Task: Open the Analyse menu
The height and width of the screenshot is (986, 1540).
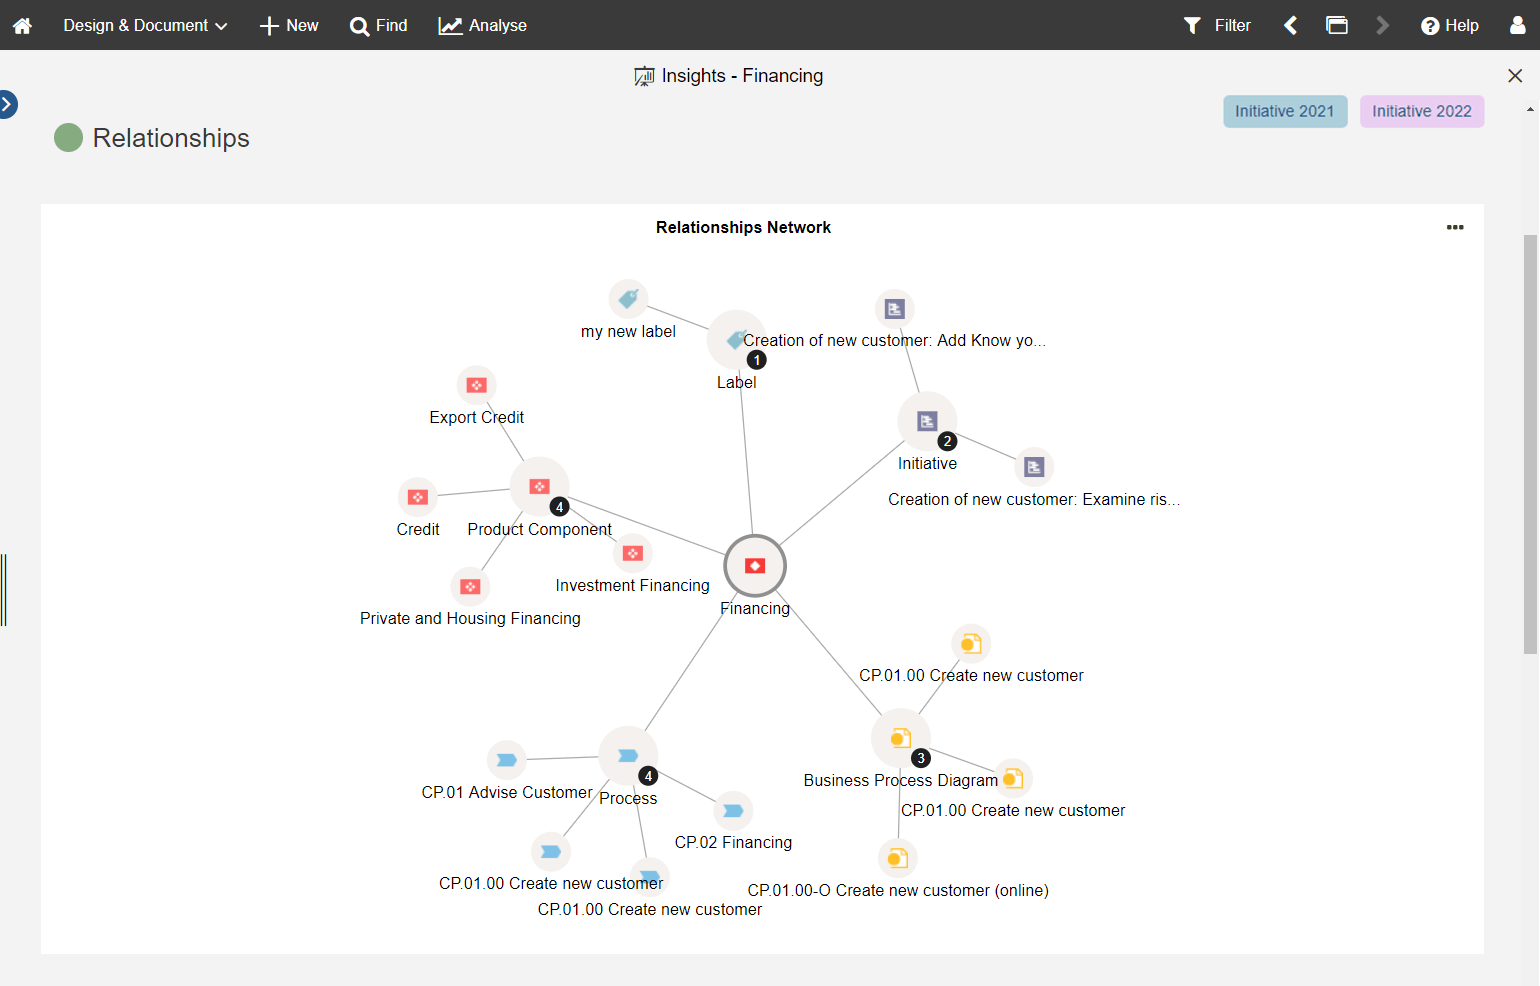Action: 483,25
